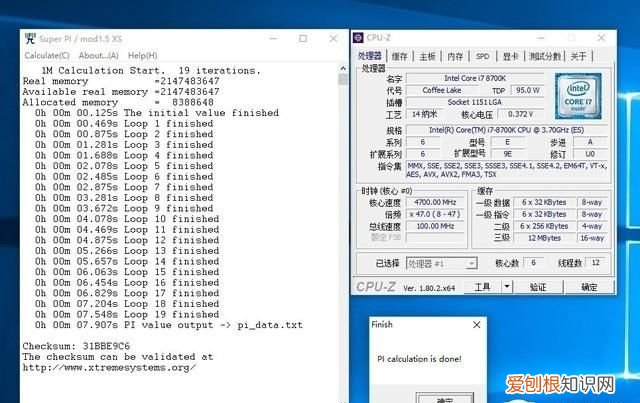This screenshot has height=403, width=640.
Task: Switch to the SPD tab in CPU-Z
Action: 482,56
